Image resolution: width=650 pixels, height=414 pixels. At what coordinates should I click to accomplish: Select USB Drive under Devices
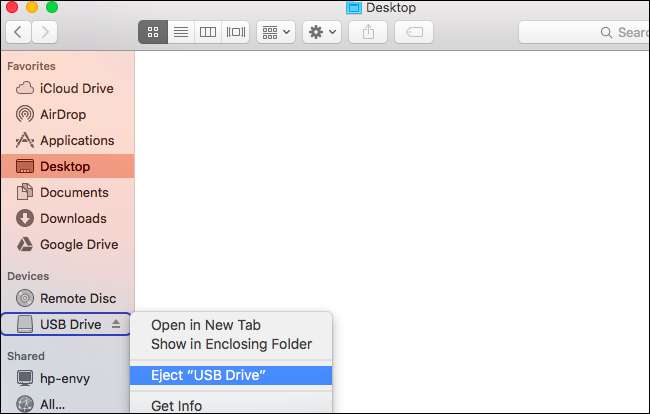point(66,324)
